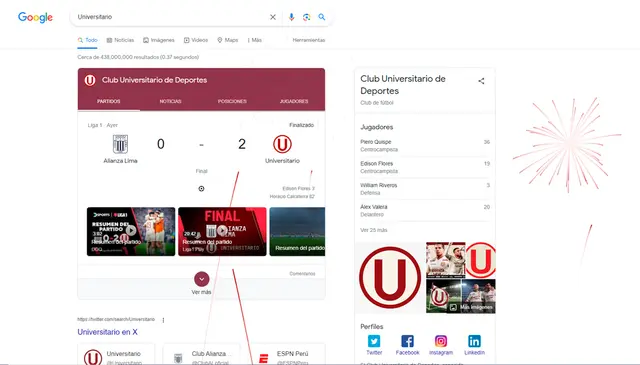Expand match details with Ver más arrow

point(201,279)
